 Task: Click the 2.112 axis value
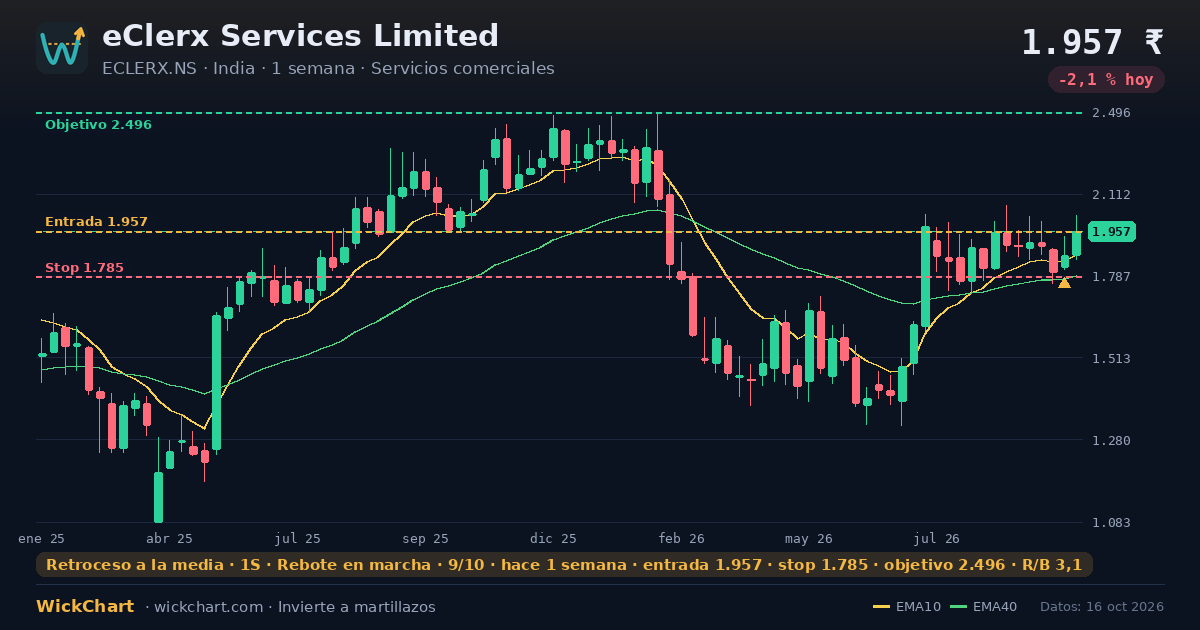coord(1111,195)
